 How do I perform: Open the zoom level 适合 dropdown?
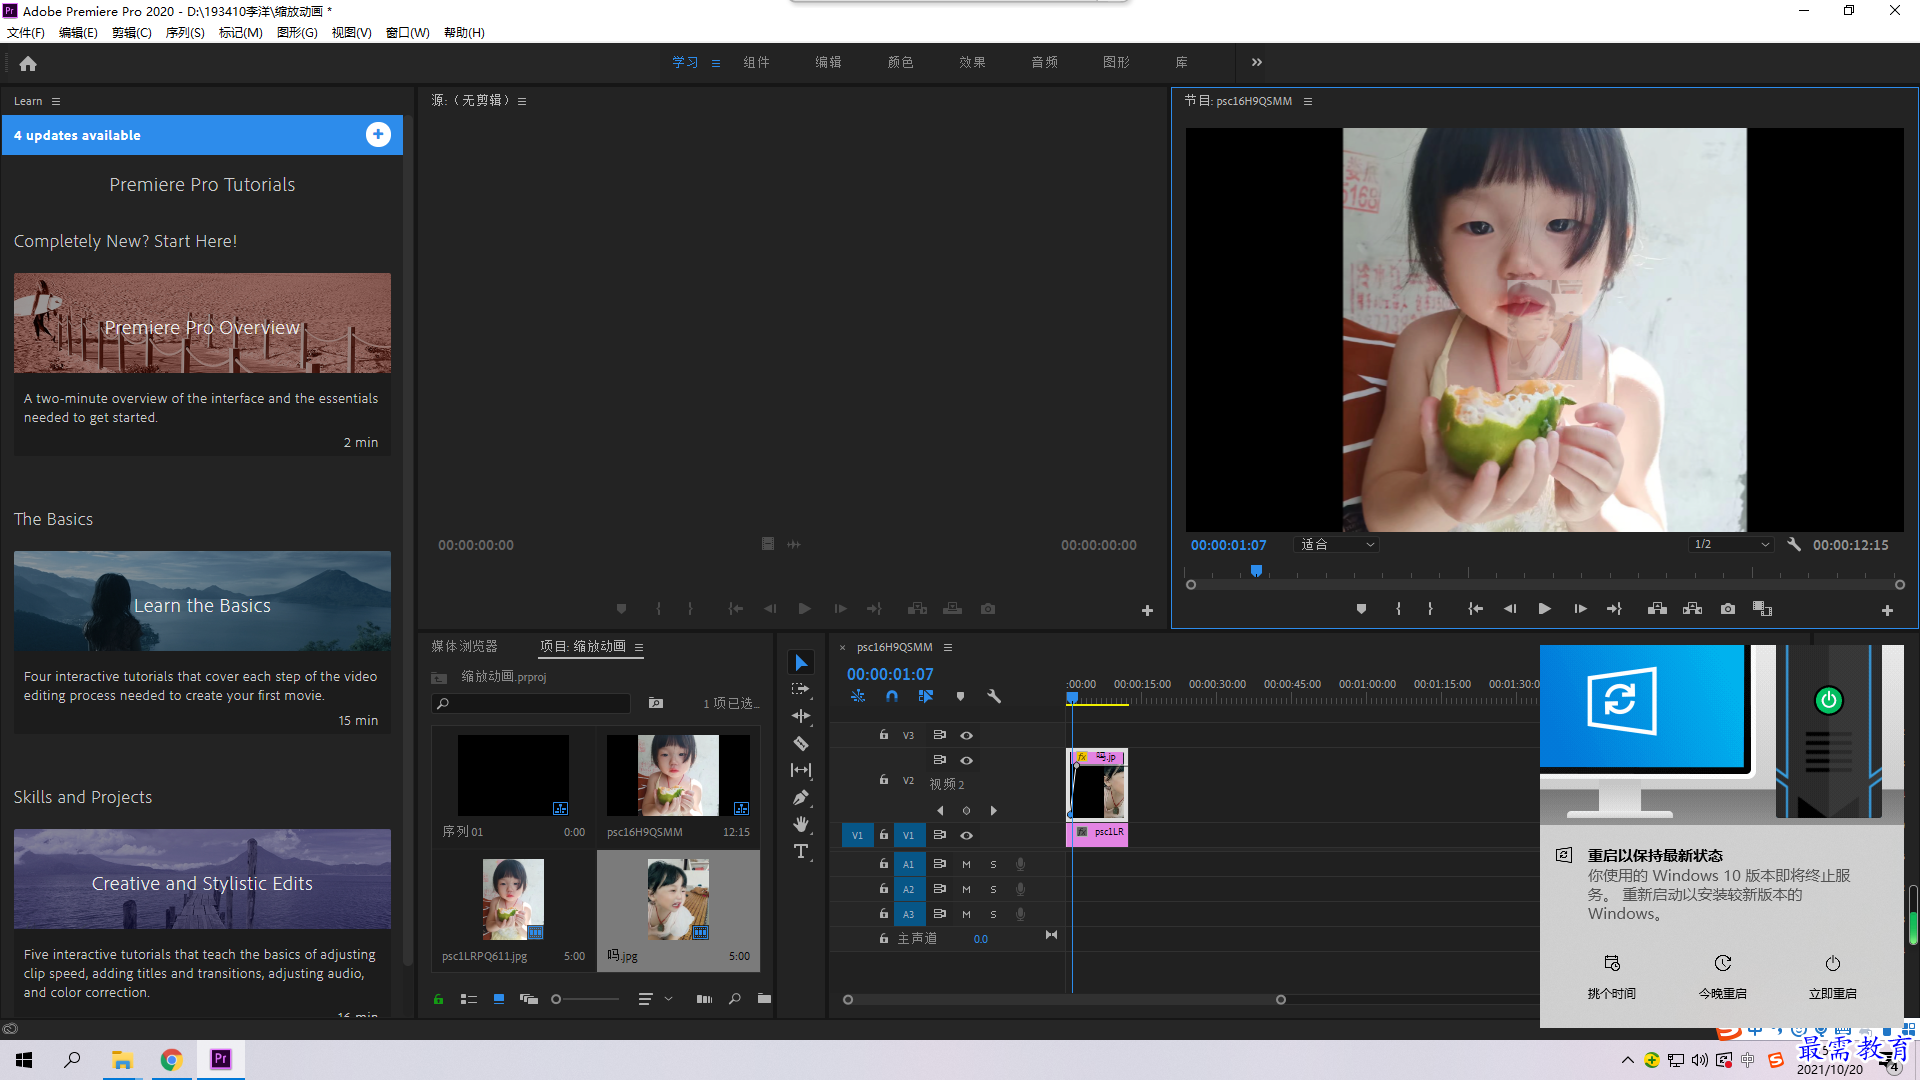pyautogui.click(x=1337, y=545)
